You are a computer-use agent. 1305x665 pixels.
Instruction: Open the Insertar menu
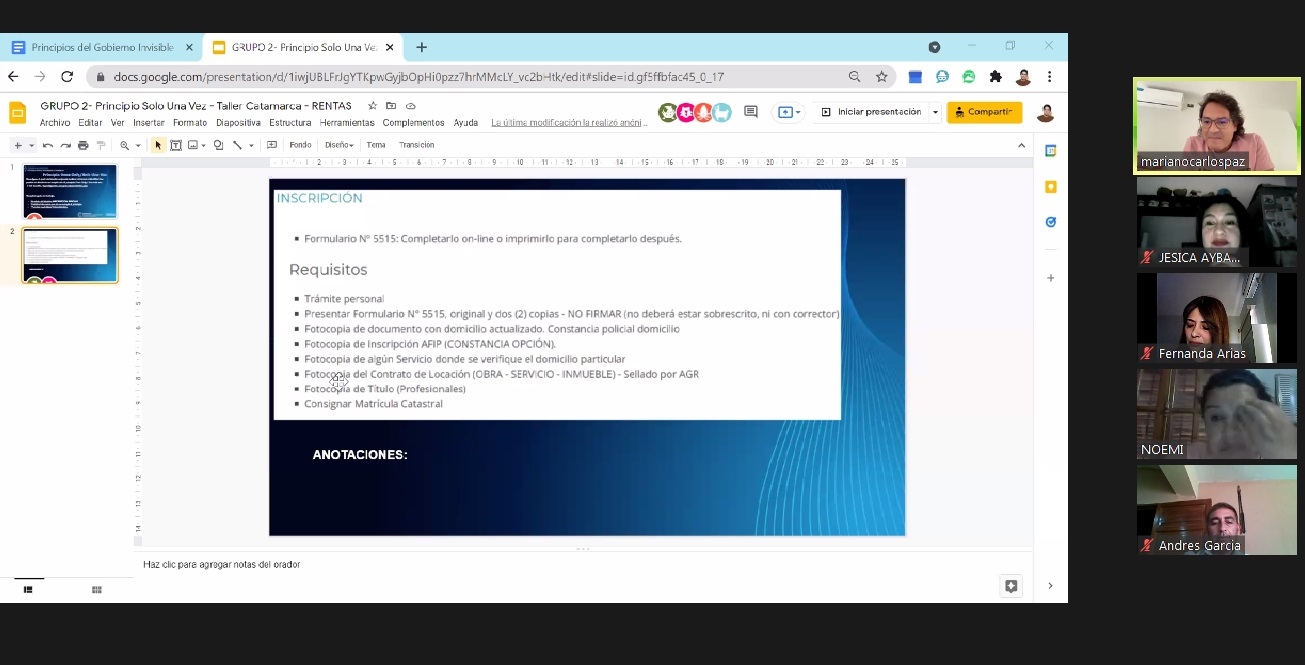pos(148,123)
